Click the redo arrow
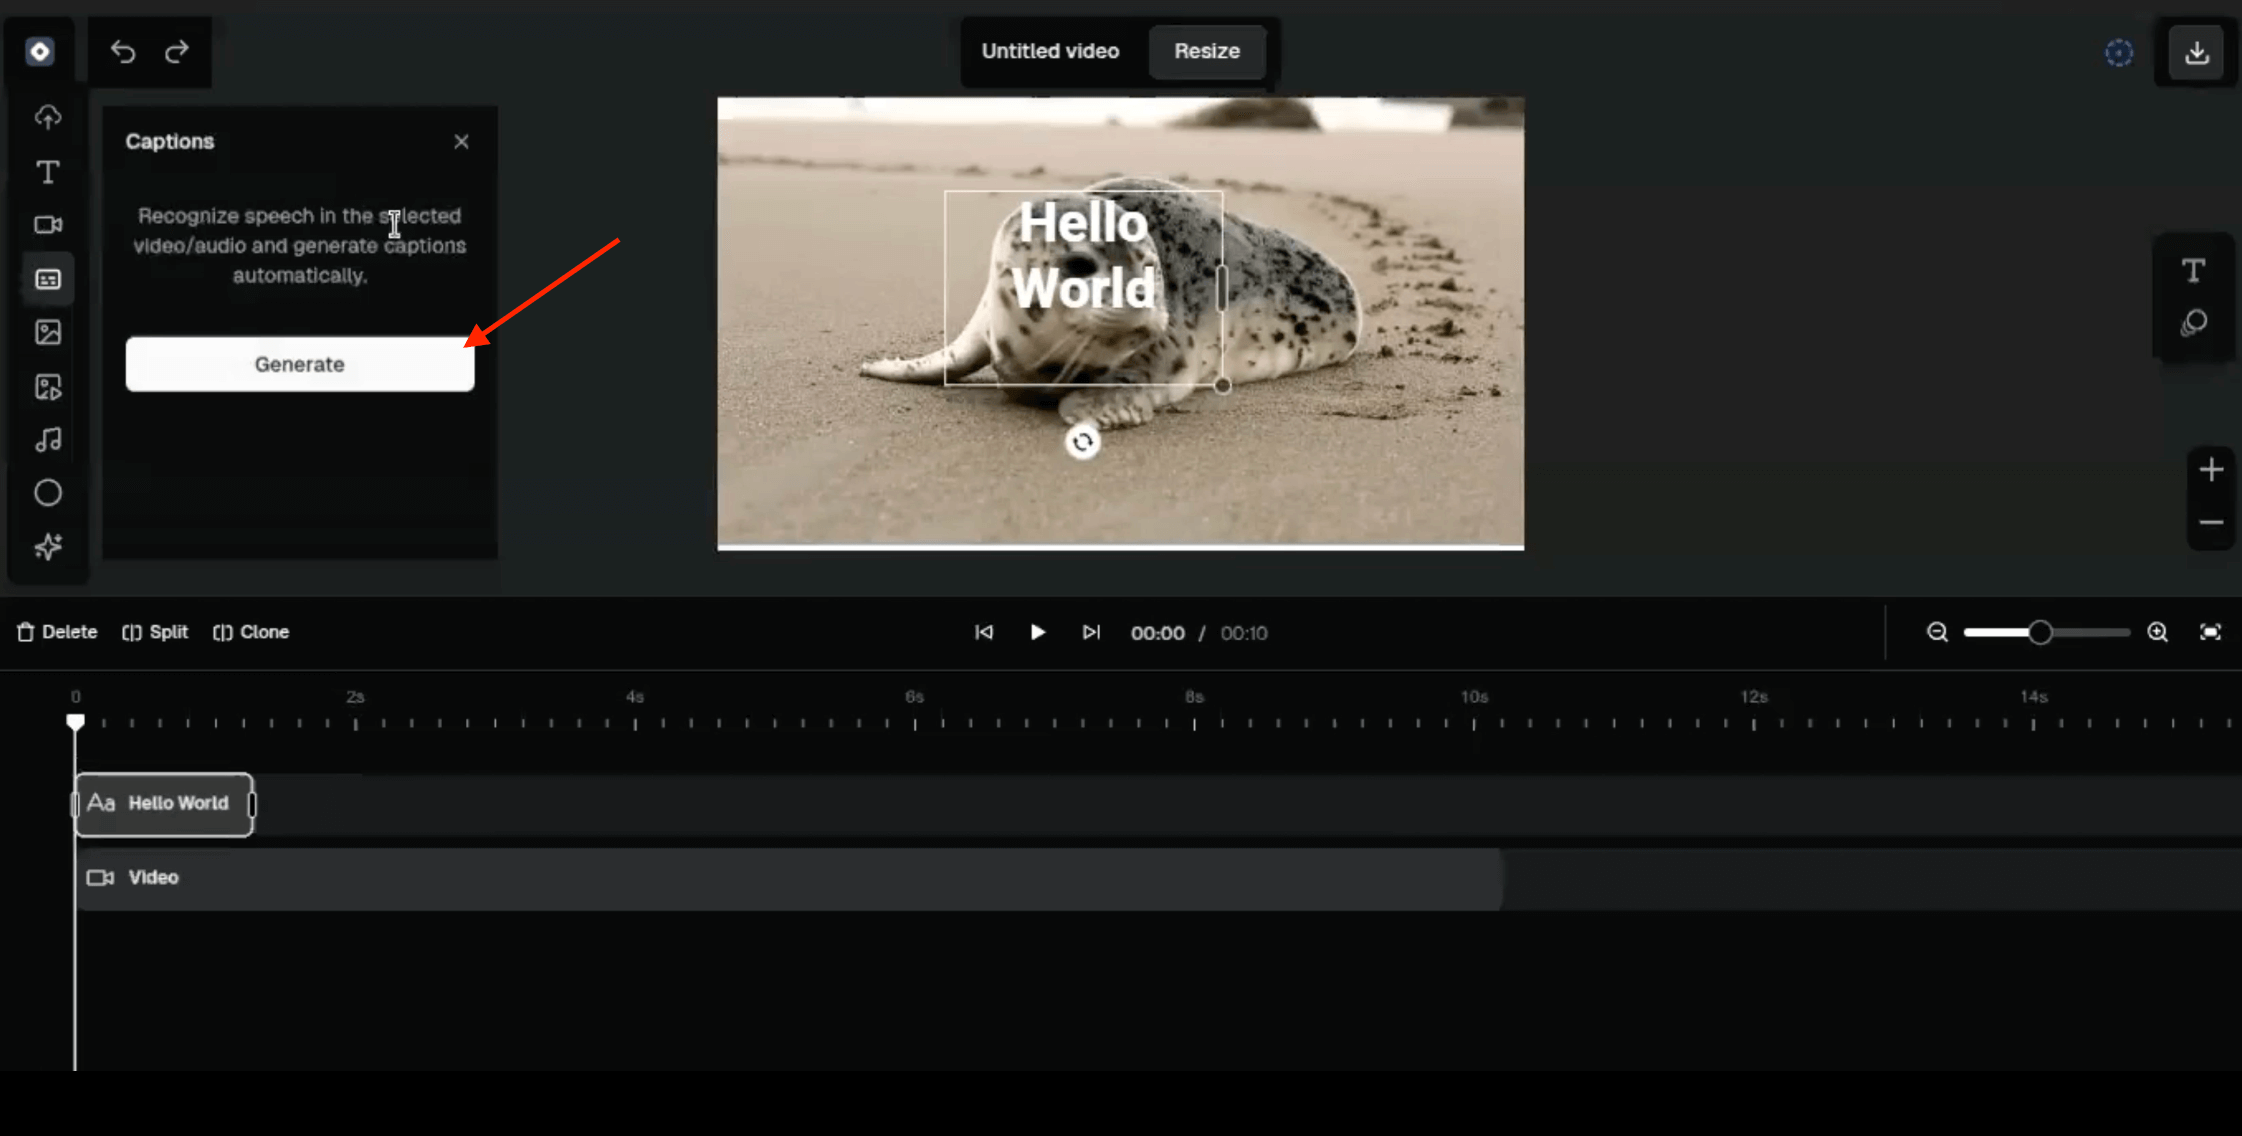 tap(177, 51)
